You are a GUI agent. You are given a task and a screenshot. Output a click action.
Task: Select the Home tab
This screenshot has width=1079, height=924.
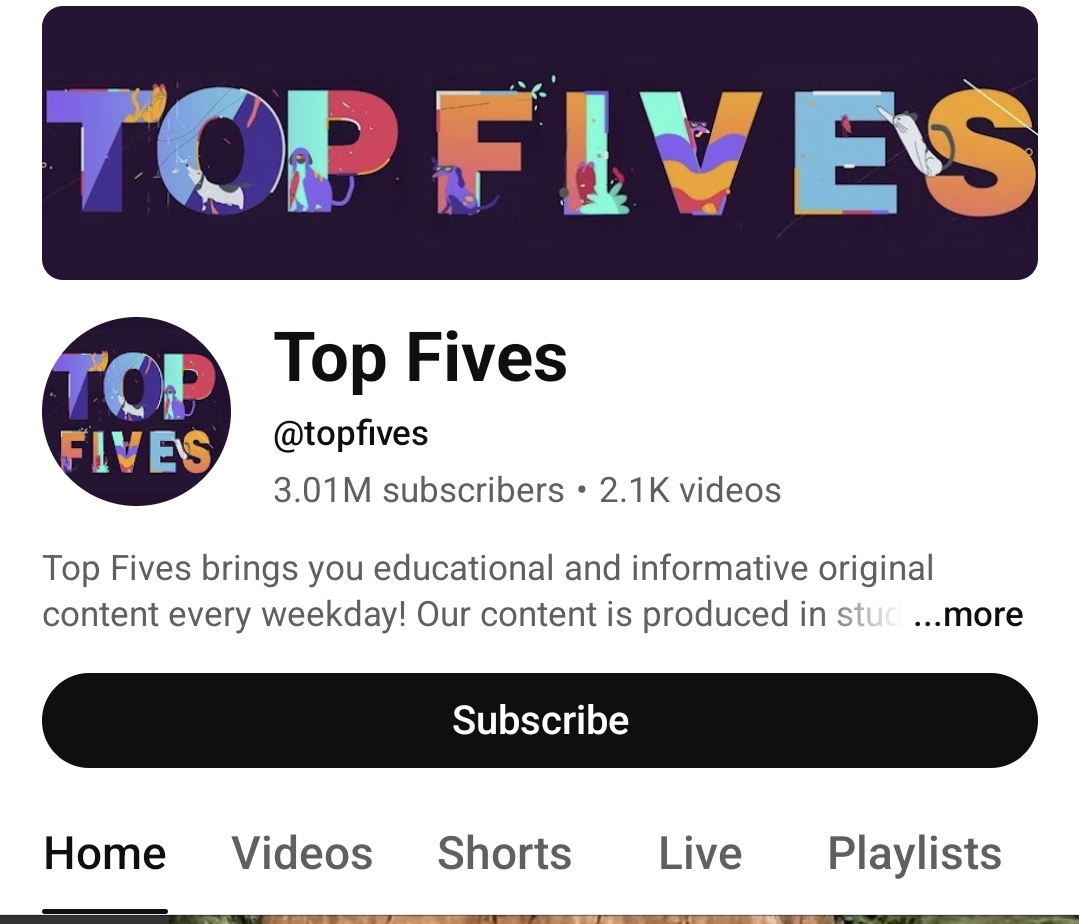tap(105, 853)
